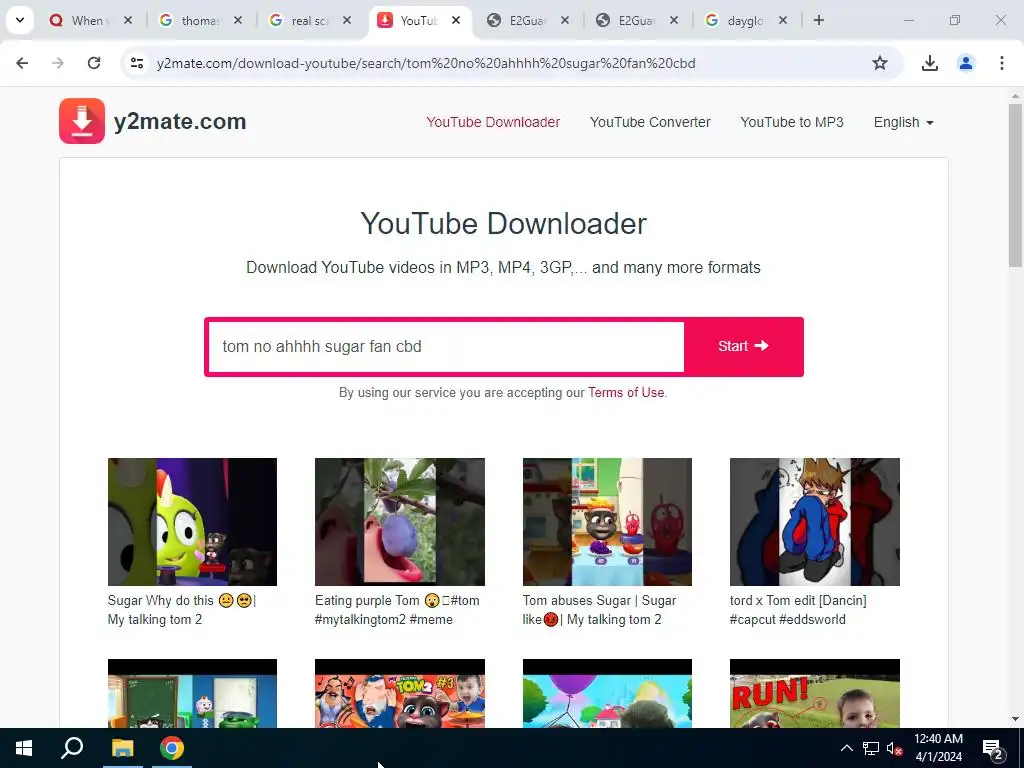Close the first E2Guardian tab
Image resolution: width=1024 pixels, height=768 pixels.
(565, 20)
